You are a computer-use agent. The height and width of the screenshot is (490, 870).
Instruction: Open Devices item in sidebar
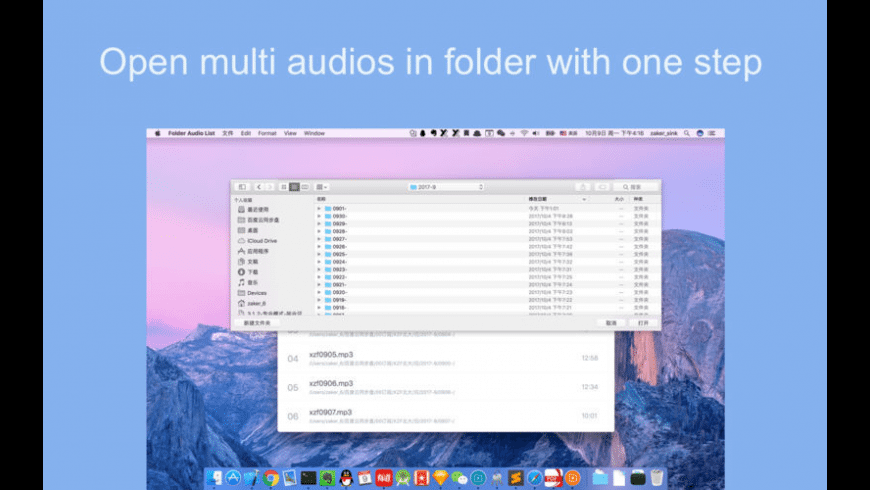click(x=252, y=293)
